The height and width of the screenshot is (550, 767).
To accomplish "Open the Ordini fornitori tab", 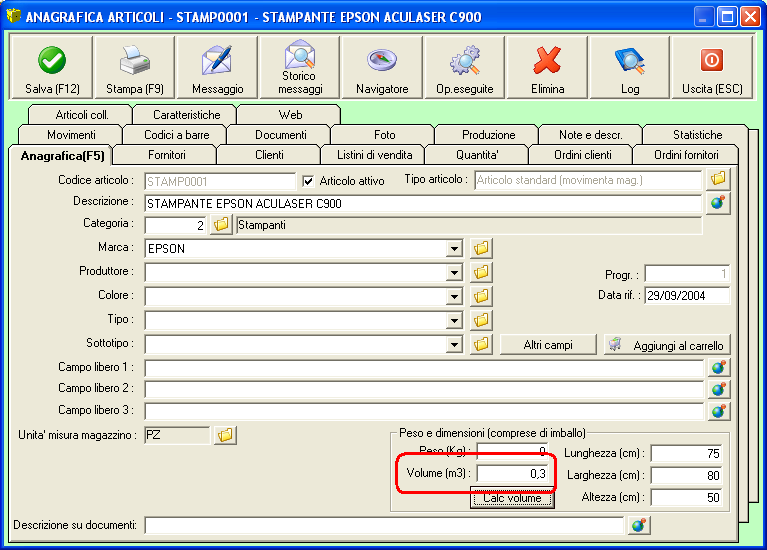I will [x=686, y=155].
